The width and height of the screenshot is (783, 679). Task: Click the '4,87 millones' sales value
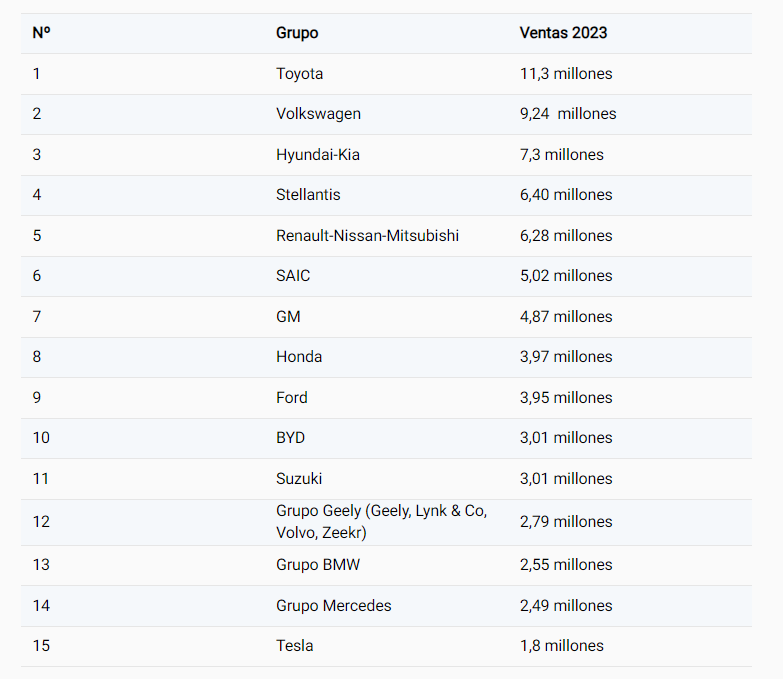[566, 317]
